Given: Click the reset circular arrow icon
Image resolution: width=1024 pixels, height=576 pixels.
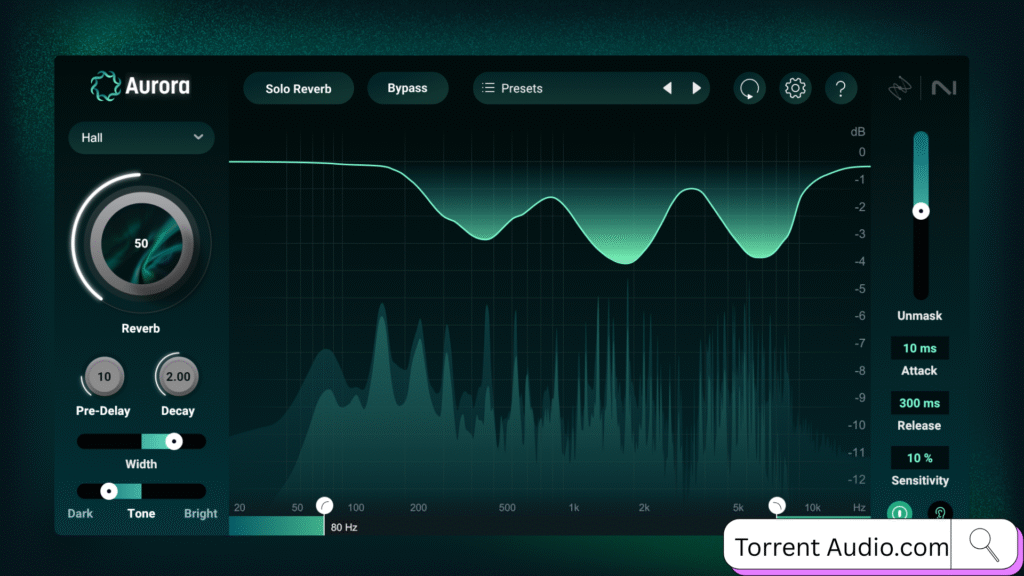Looking at the screenshot, I should tap(749, 88).
